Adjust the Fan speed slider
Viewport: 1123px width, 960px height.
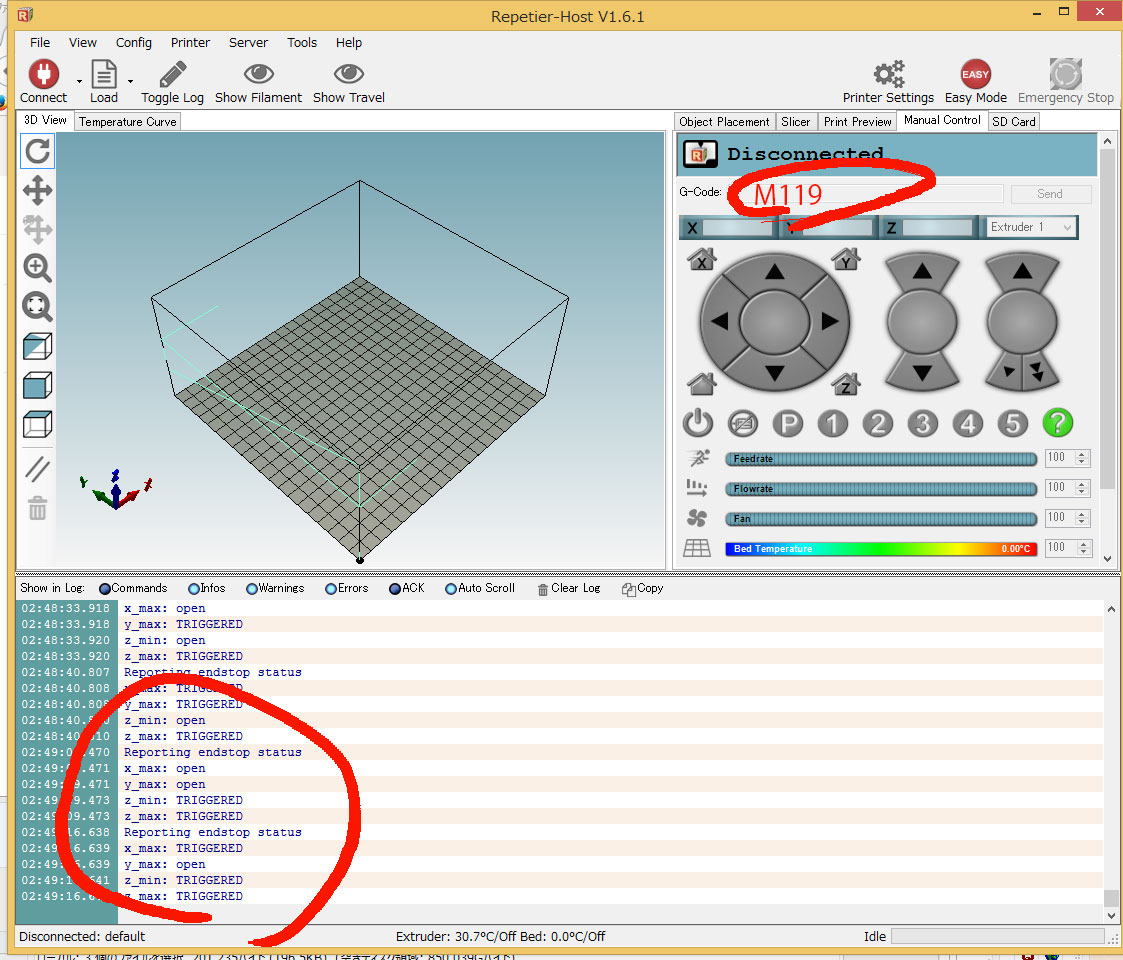(x=881, y=519)
